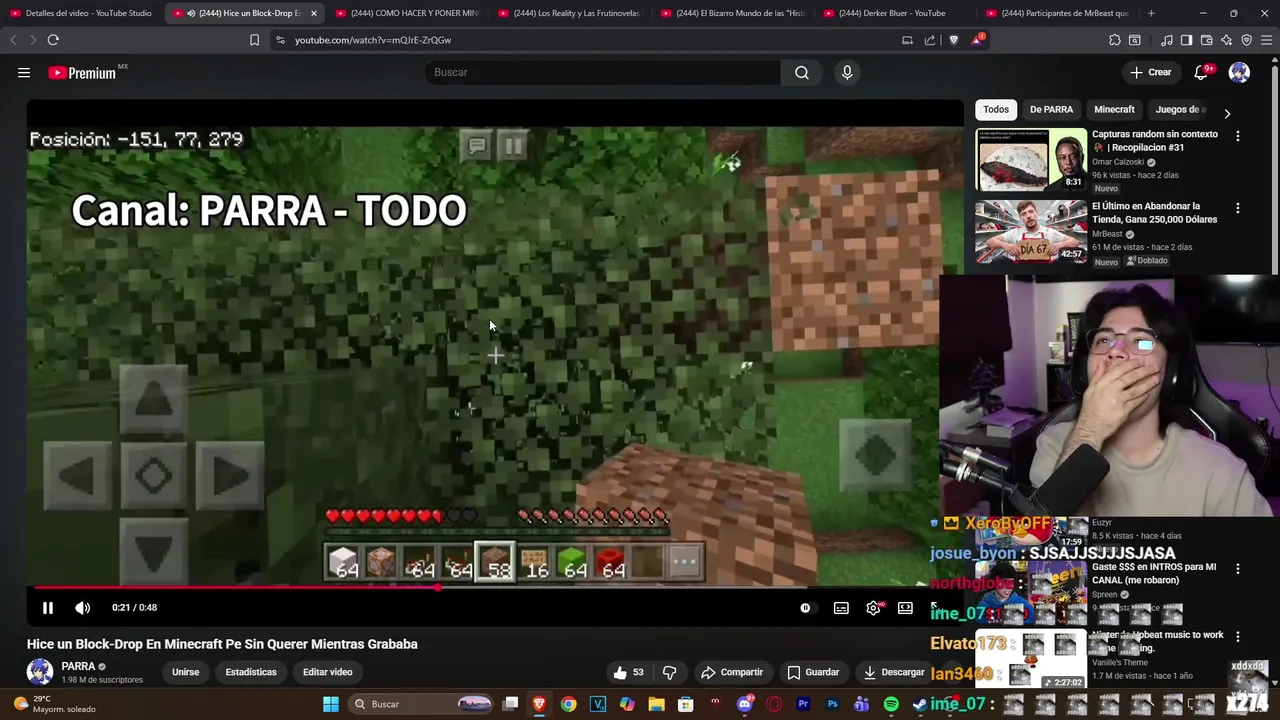Click the Editar video button
This screenshot has width=1280, height=720.
point(327,672)
